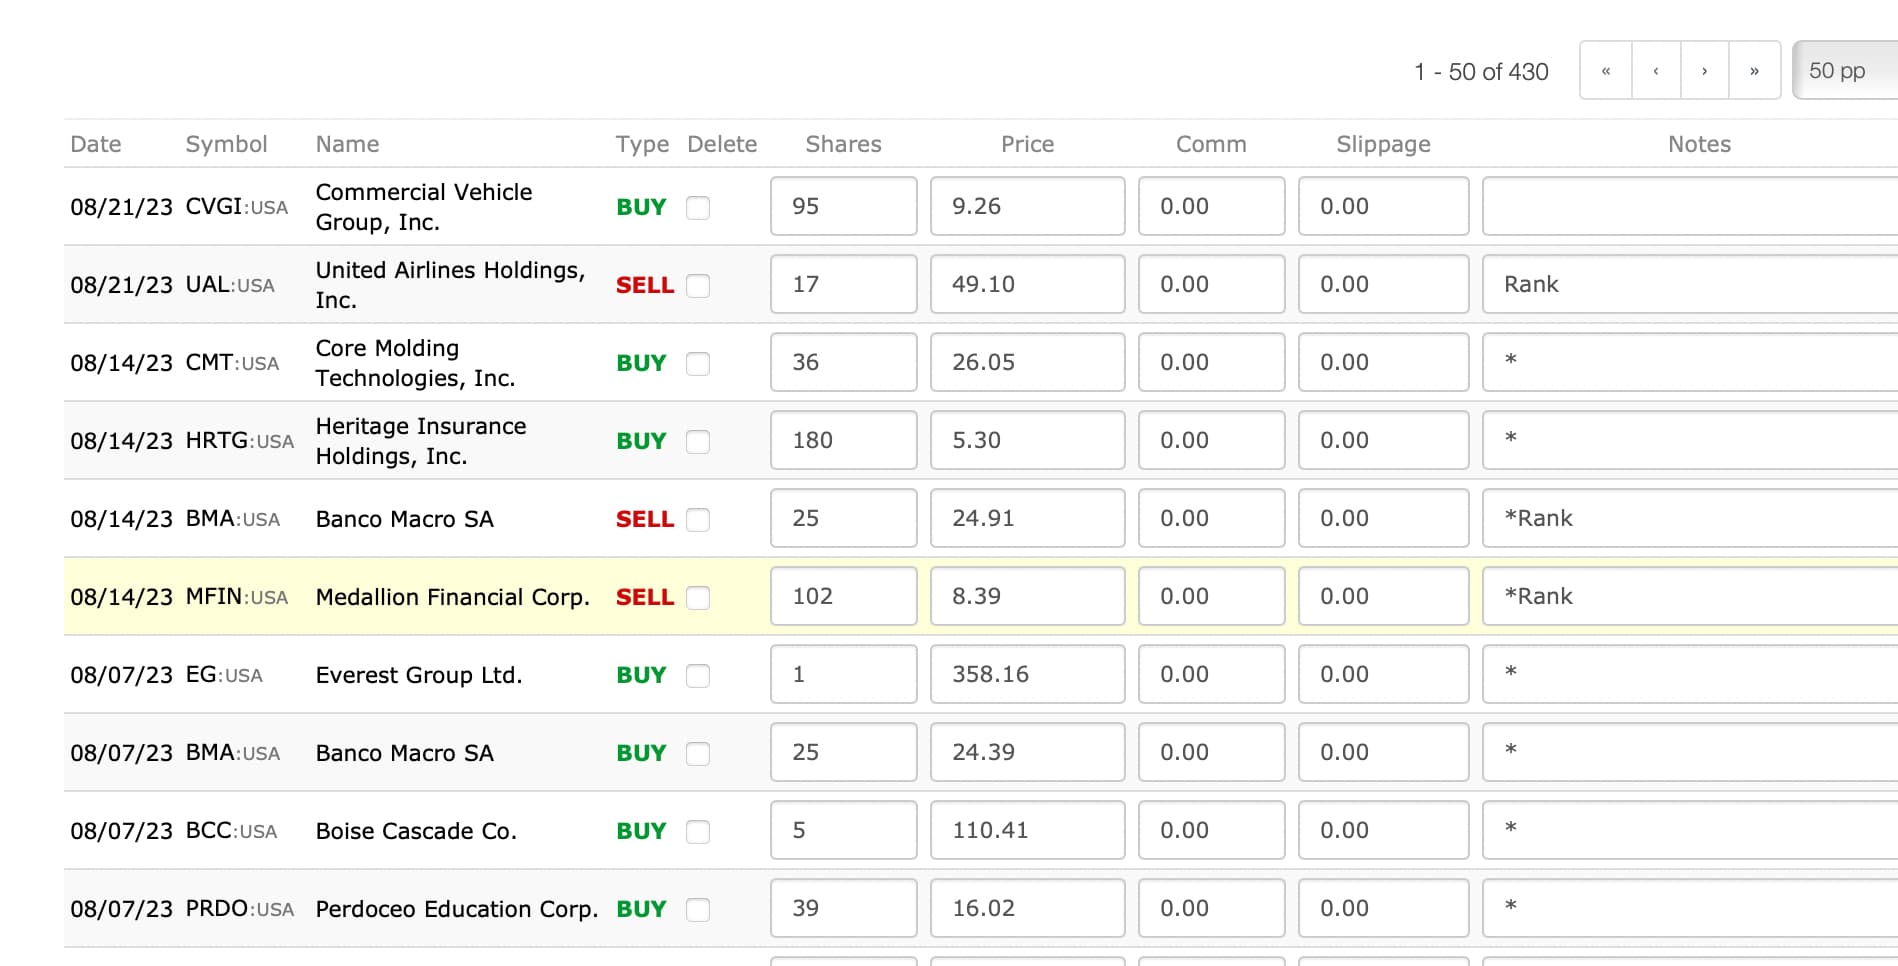Click Boise Cascade Co. name

point(416,831)
